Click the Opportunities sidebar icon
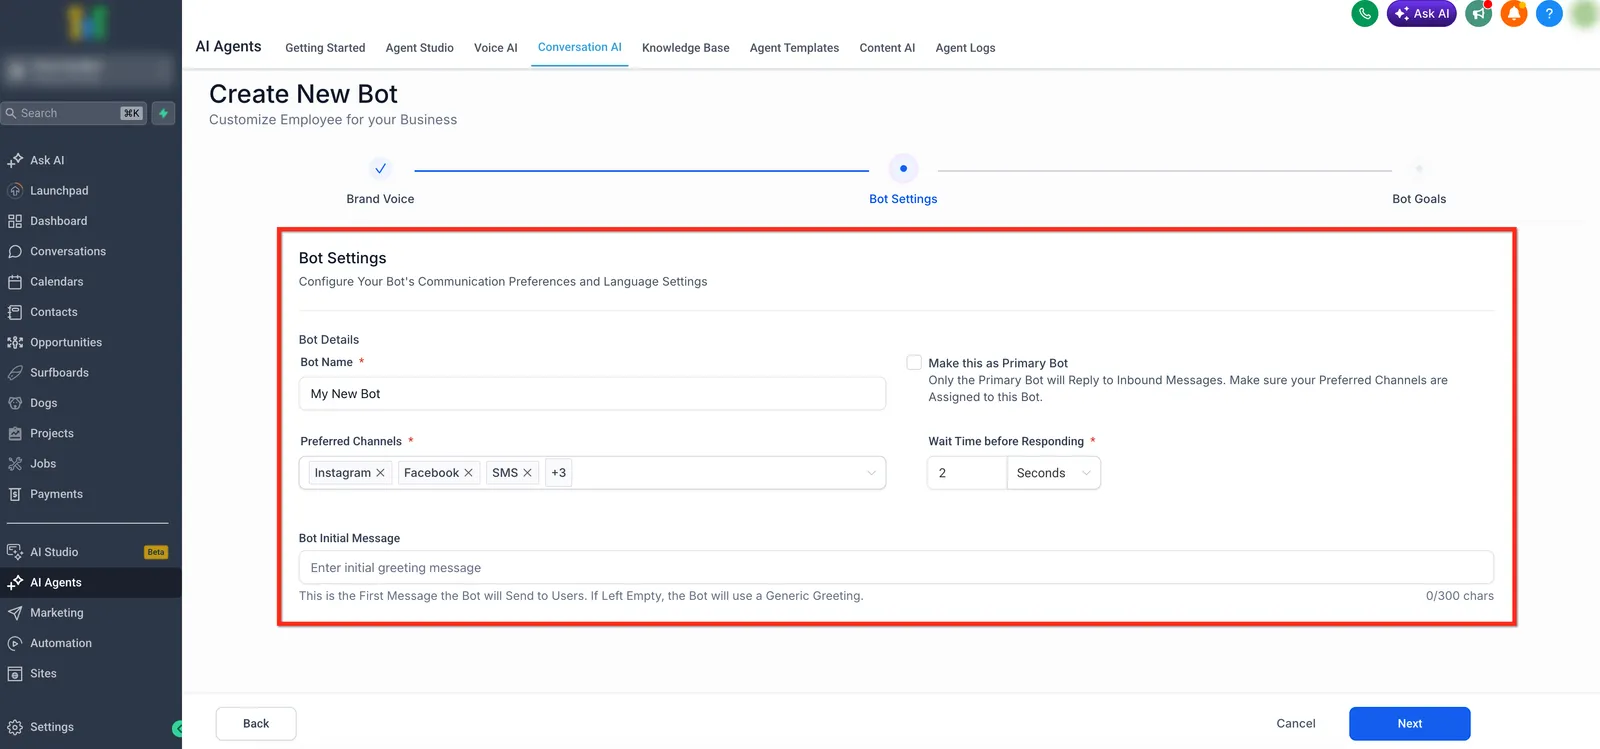Image resolution: width=1600 pixels, height=749 pixels. pos(15,342)
